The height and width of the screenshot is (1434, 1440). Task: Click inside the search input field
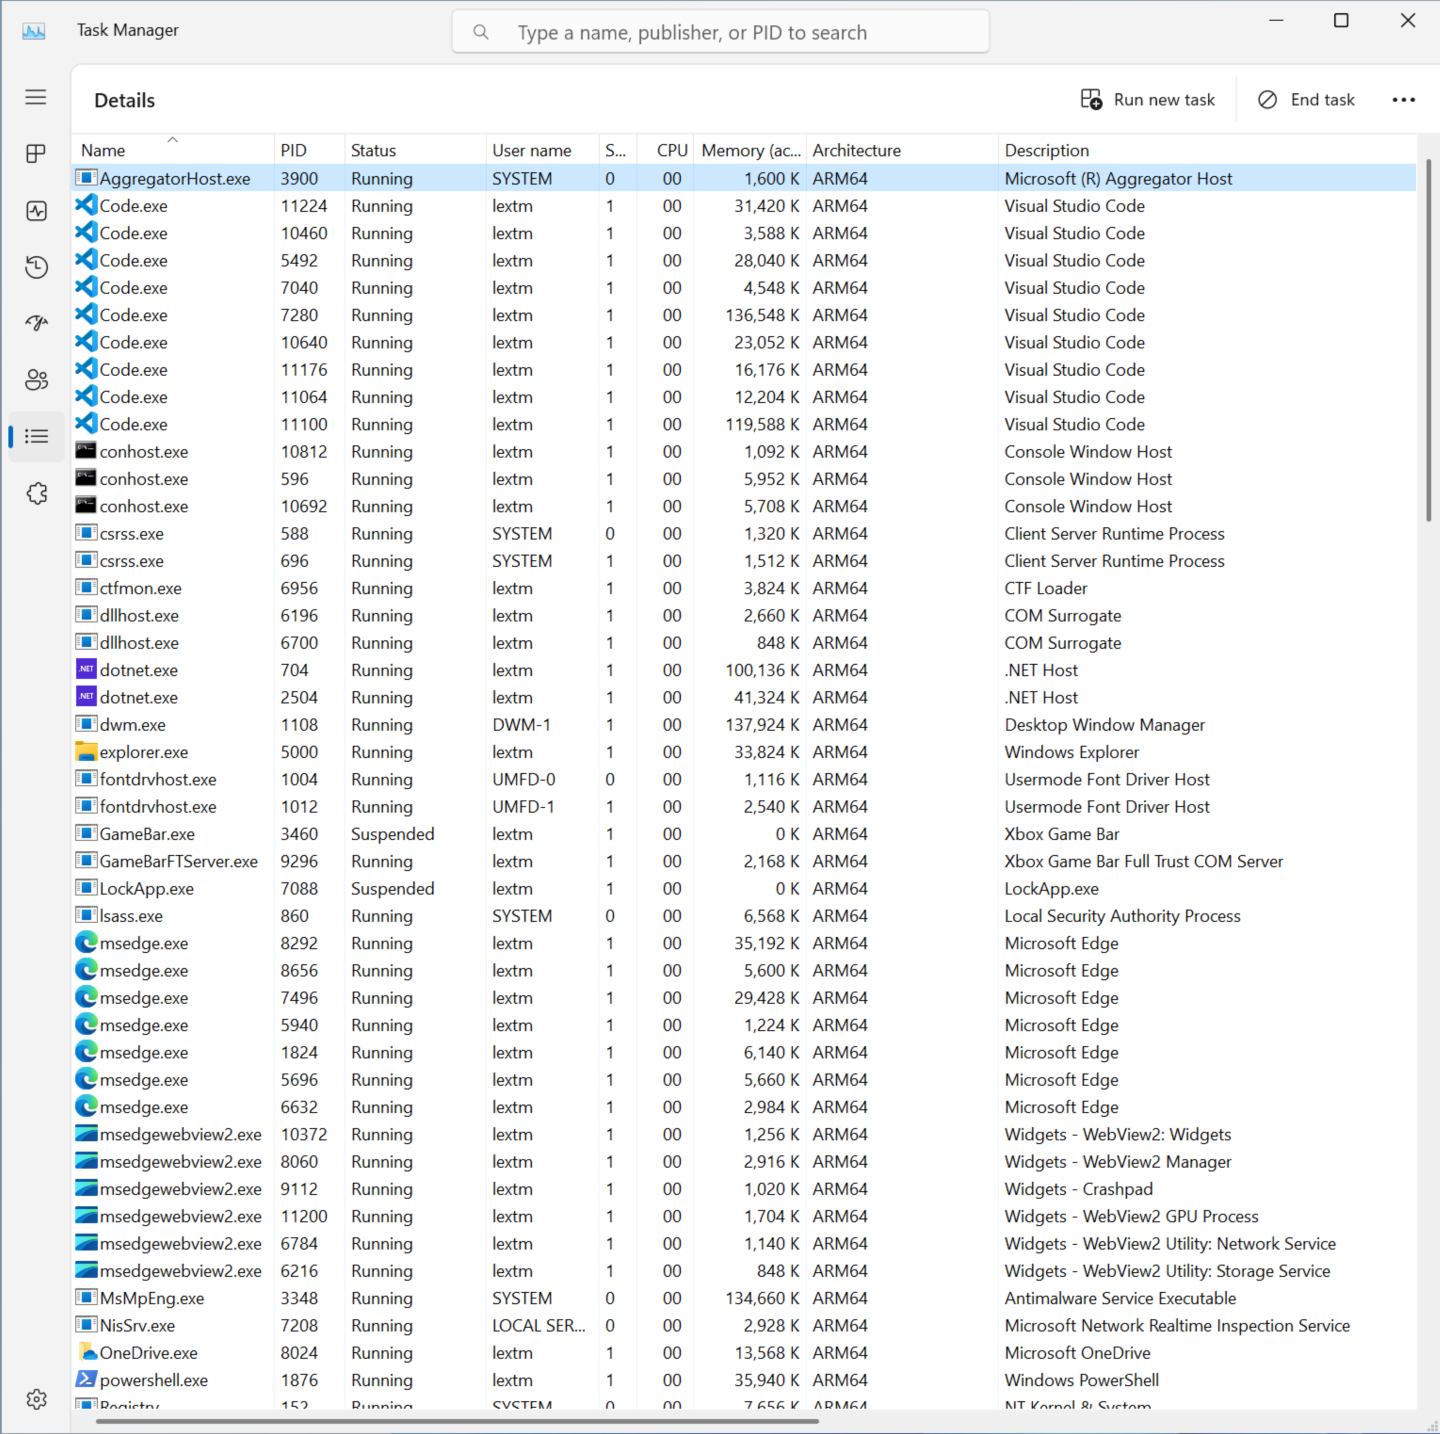720,31
